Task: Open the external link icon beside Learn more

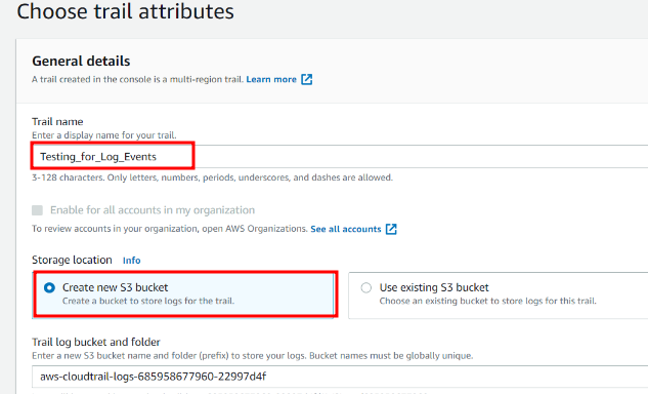Action: [x=307, y=79]
